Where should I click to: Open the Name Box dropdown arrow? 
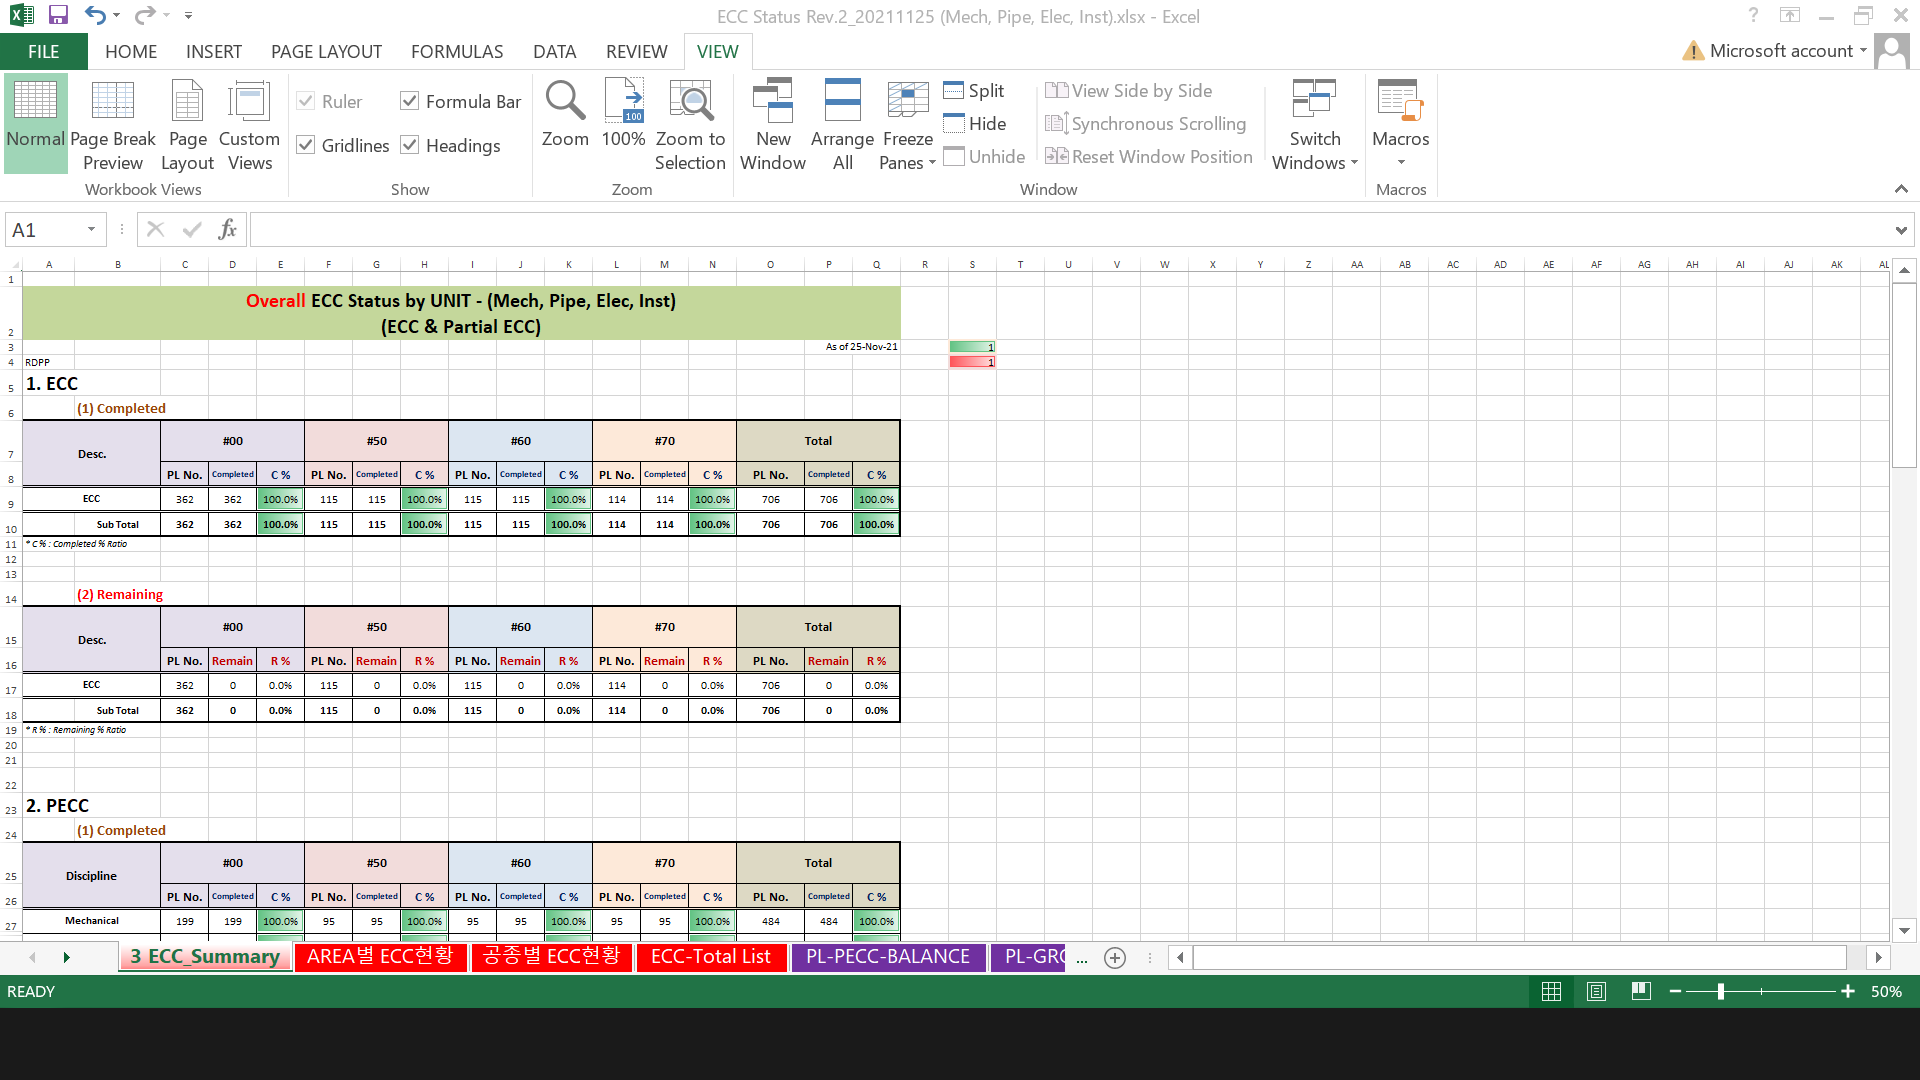click(91, 230)
